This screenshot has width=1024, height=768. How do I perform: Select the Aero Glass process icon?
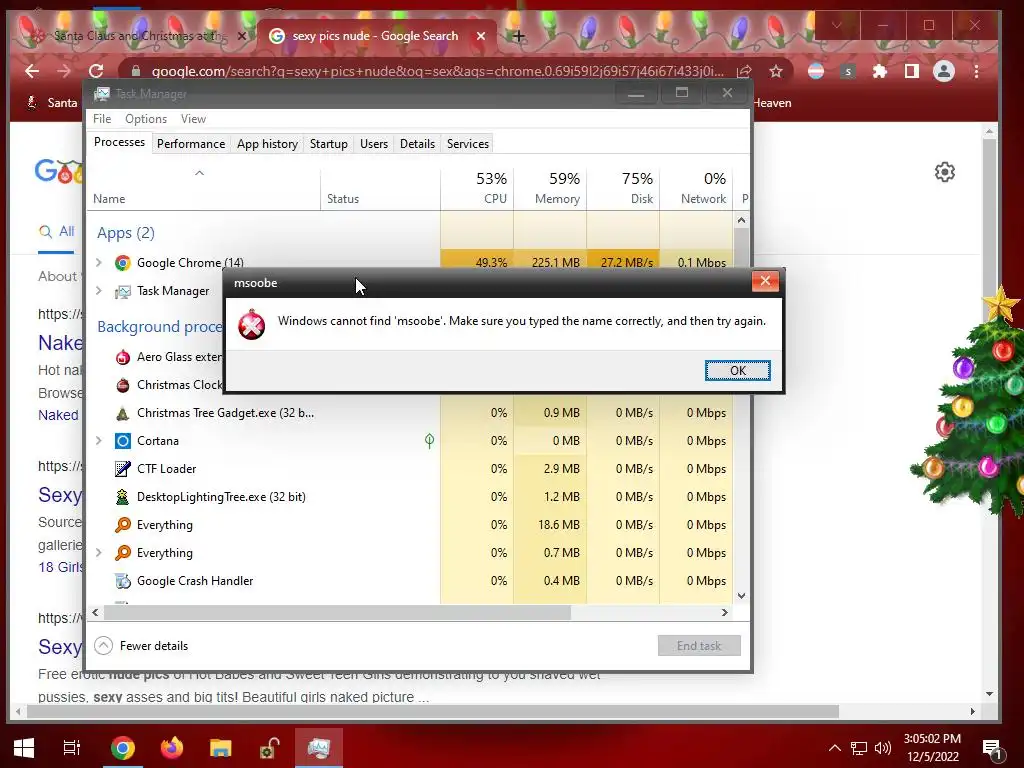click(122, 357)
